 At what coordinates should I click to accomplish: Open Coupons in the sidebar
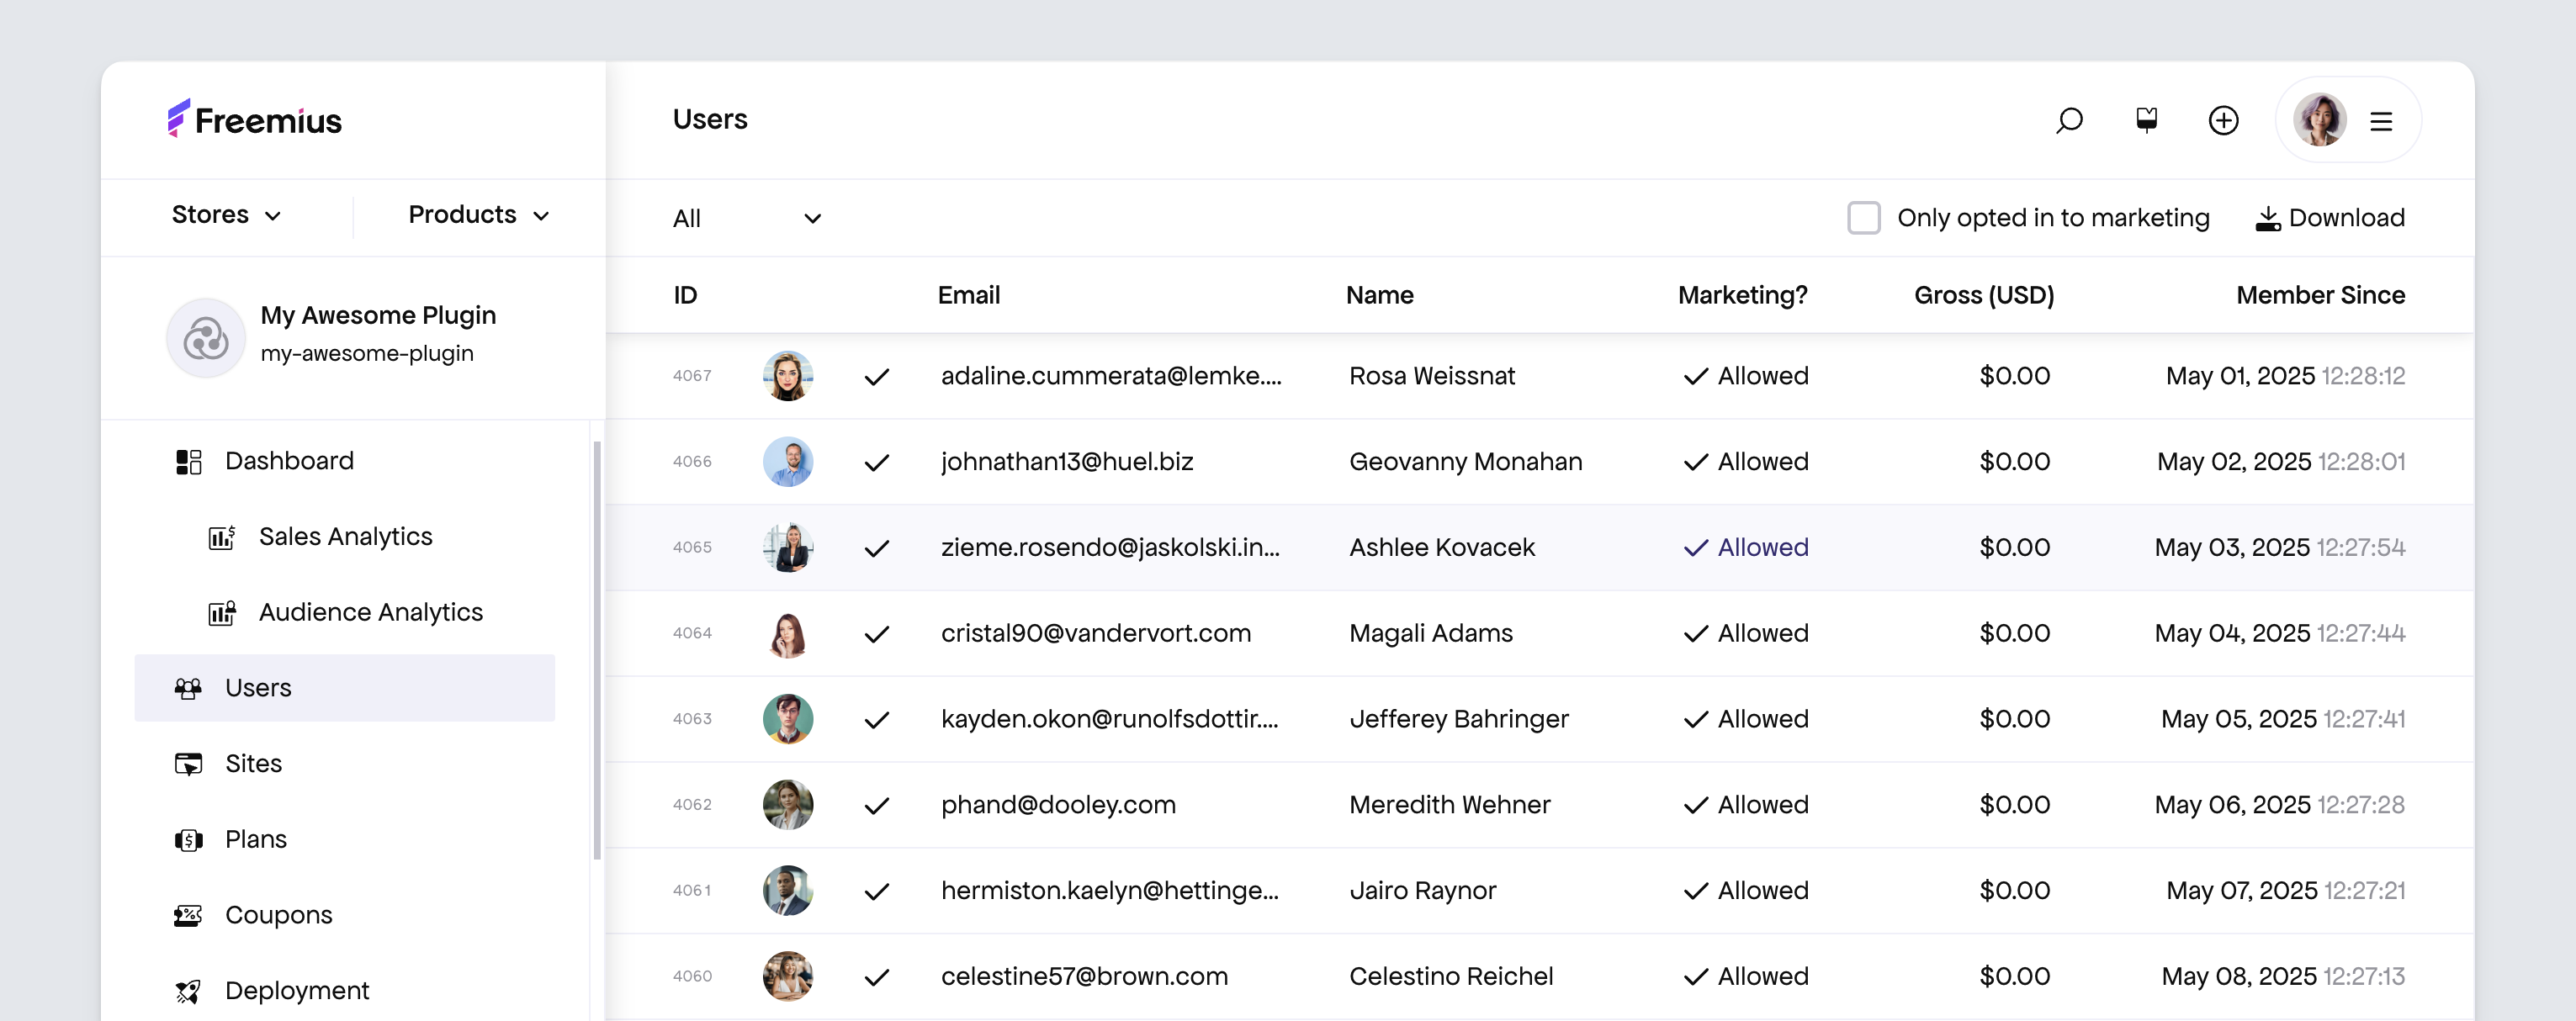click(x=344, y=915)
